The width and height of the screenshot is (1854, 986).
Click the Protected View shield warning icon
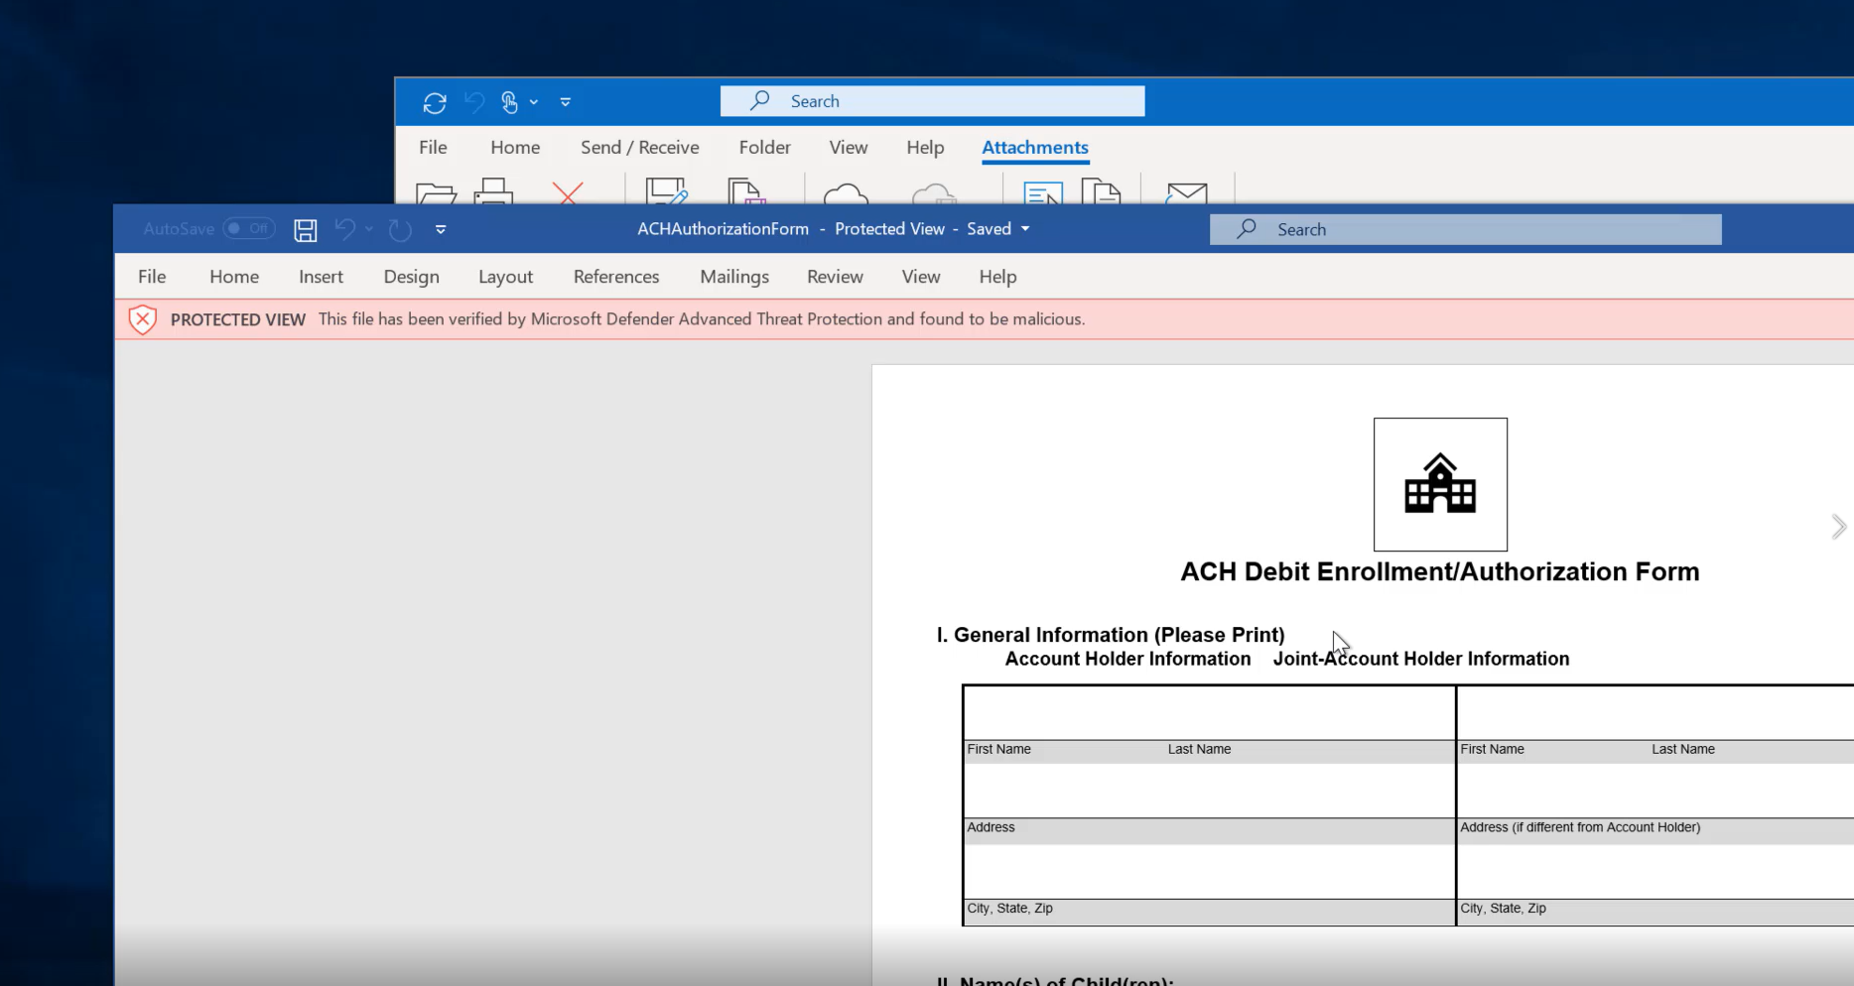(x=142, y=319)
